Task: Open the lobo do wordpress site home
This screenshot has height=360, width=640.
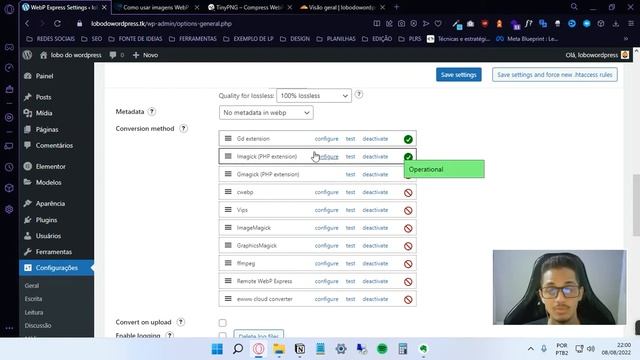Action: [x=71, y=55]
